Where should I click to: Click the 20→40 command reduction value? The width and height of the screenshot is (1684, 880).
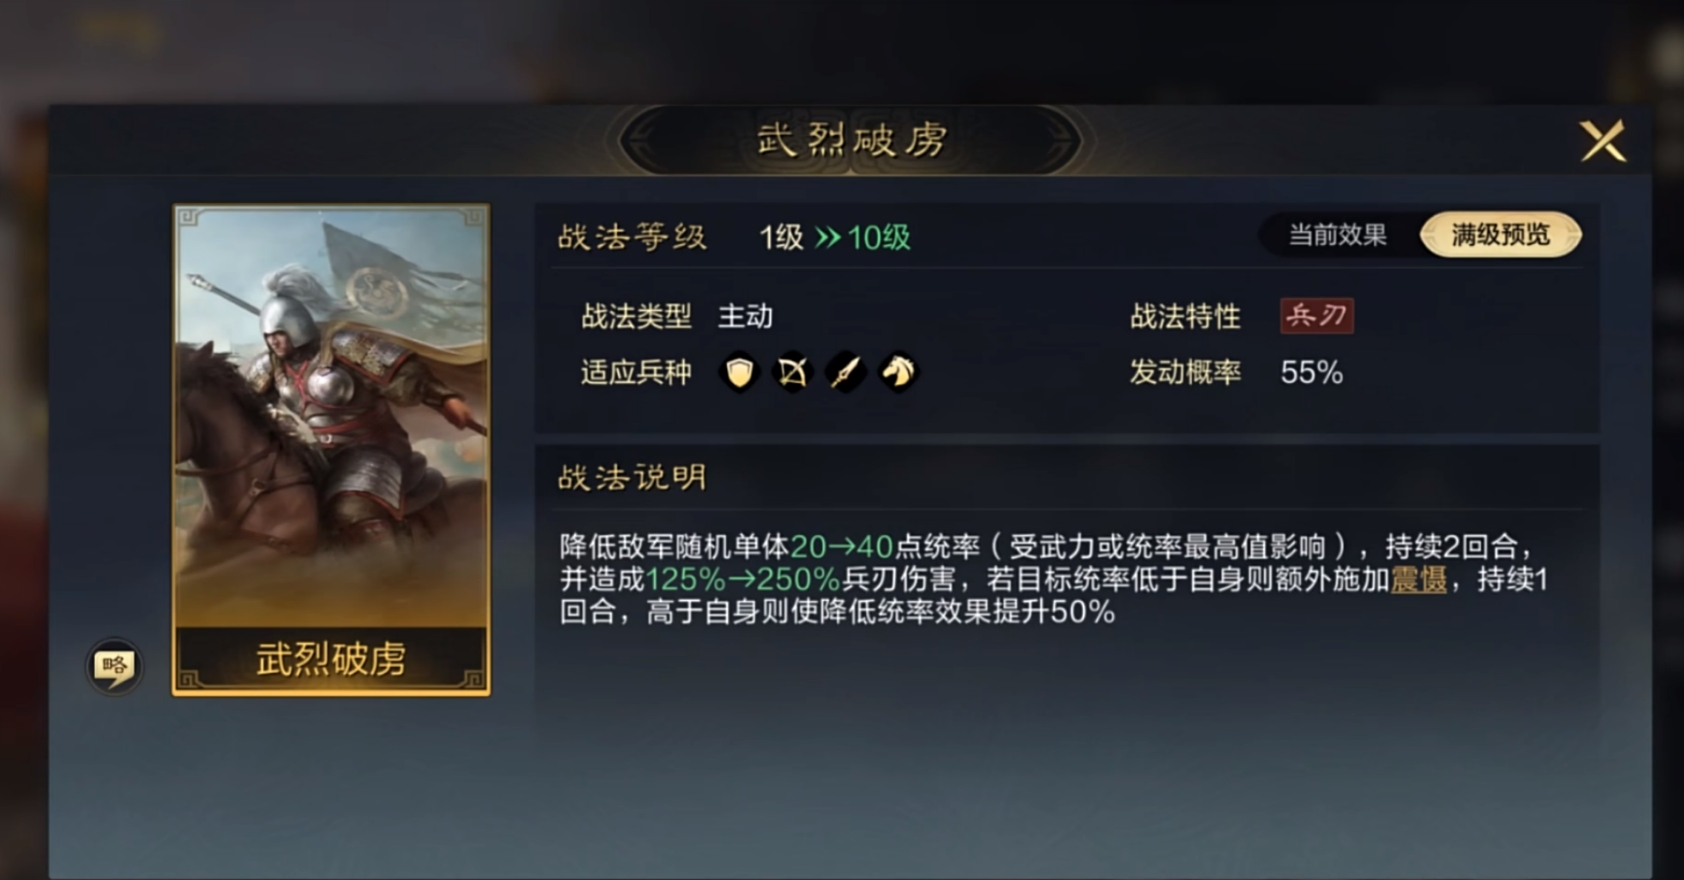pos(841,547)
